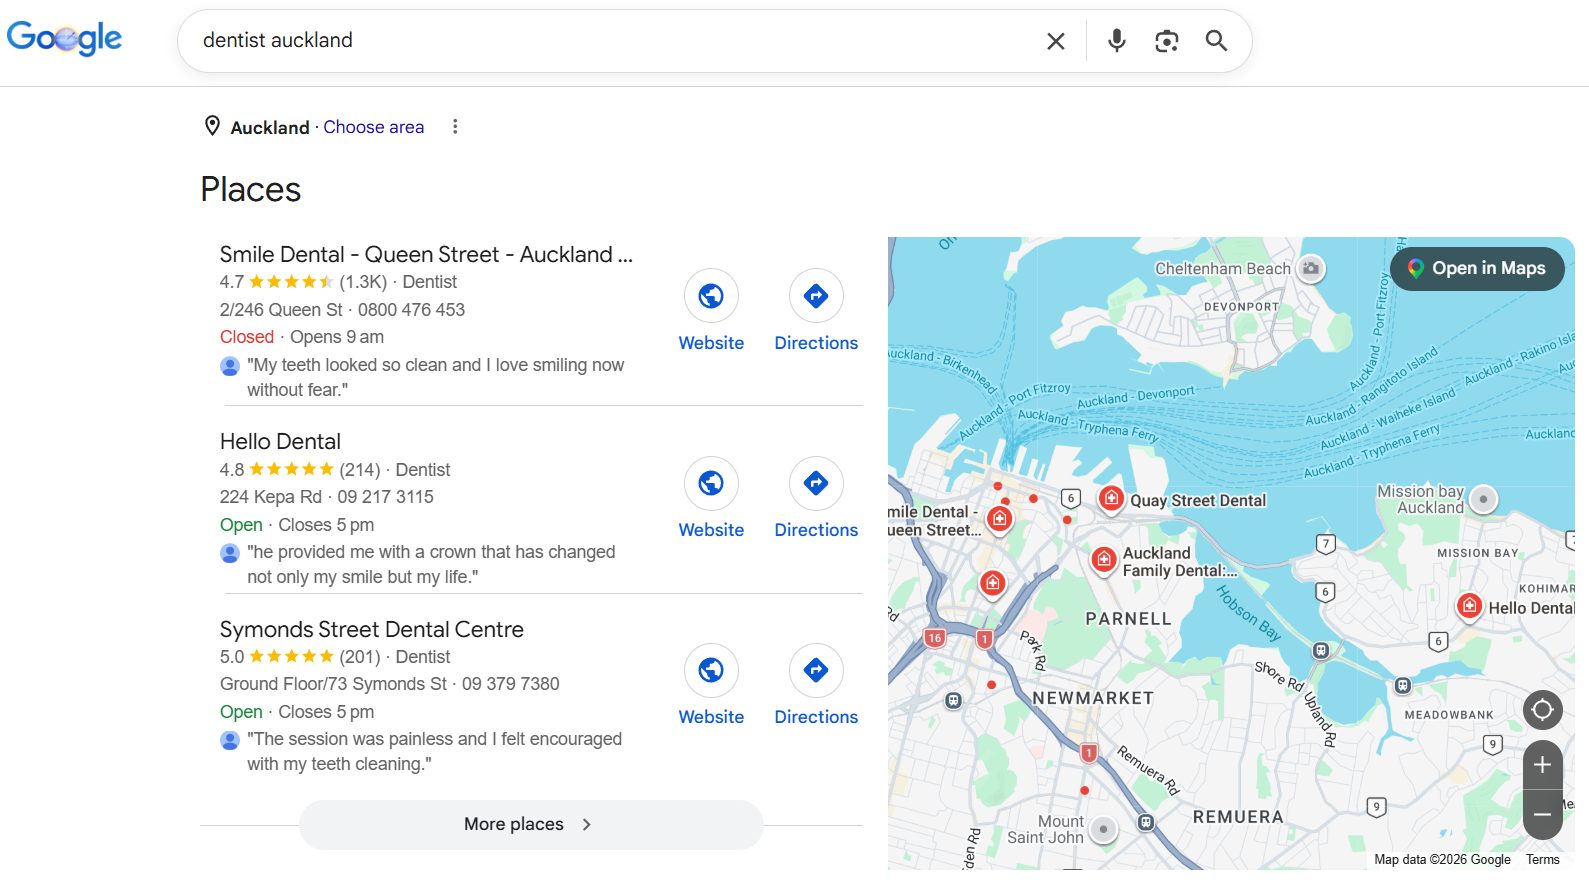Select Auckland Family Dental map pin
Screen dimensions: 1589x890
[1103, 560]
